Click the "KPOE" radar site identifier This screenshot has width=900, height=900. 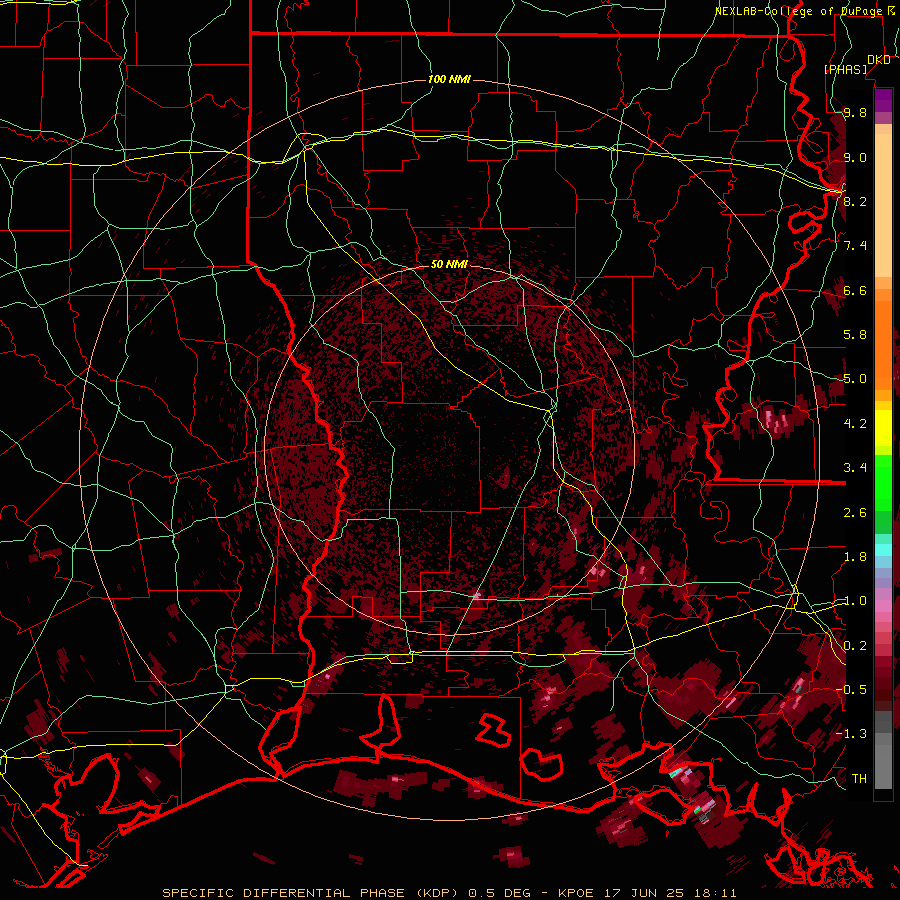(x=577, y=893)
